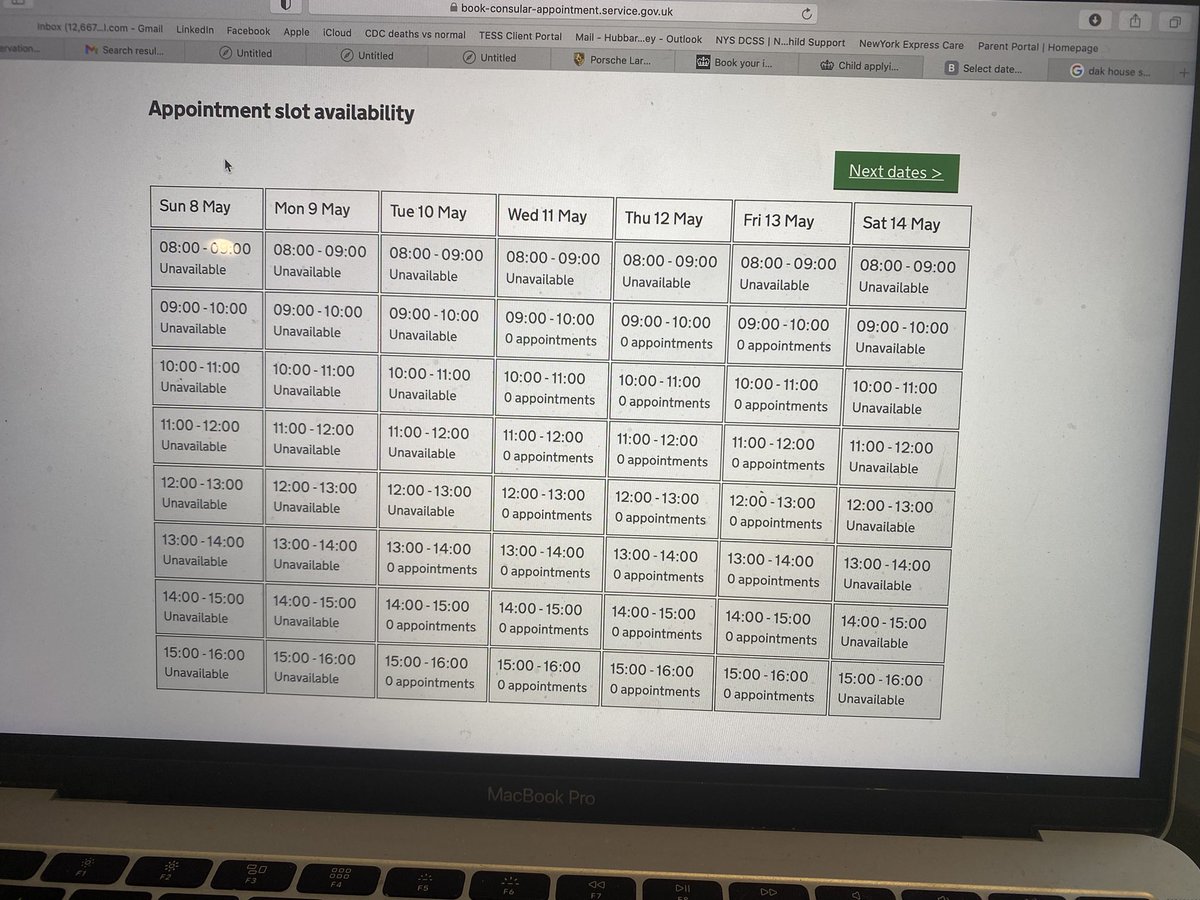Click the Sun 8 May column header
Image resolution: width=1200 pixels, height=900 pixels.
point(207,207)
